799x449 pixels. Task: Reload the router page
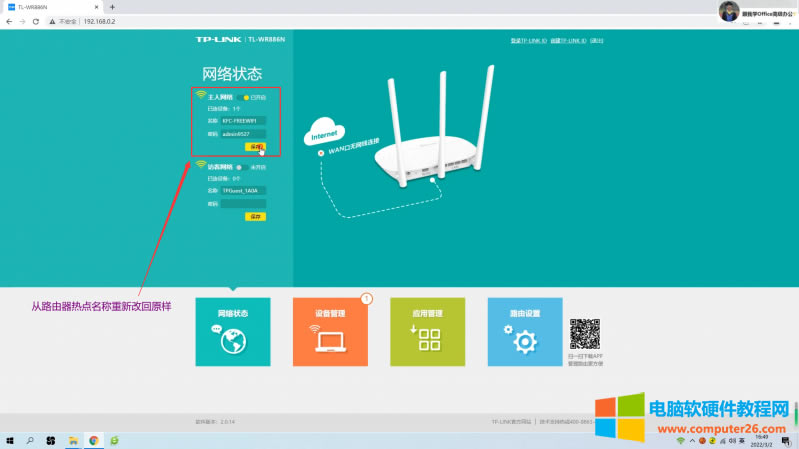click(x=36, y=21)
